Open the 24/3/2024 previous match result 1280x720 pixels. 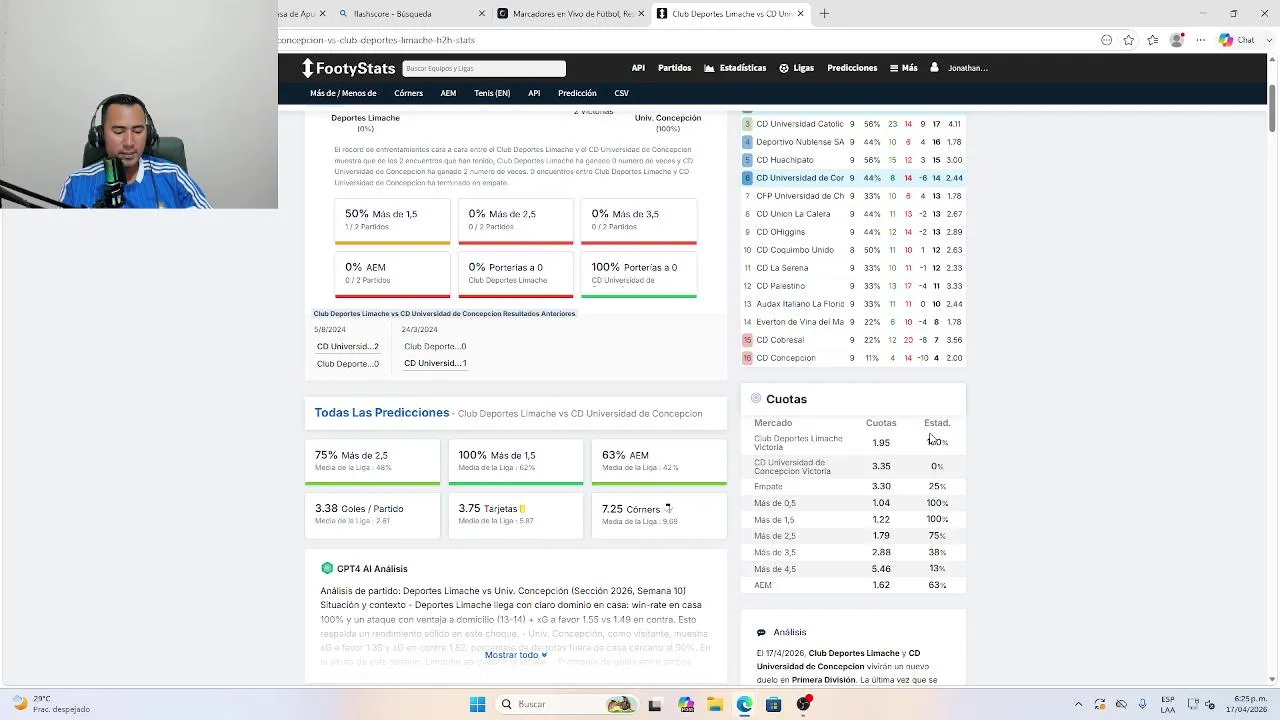point(435,346)
